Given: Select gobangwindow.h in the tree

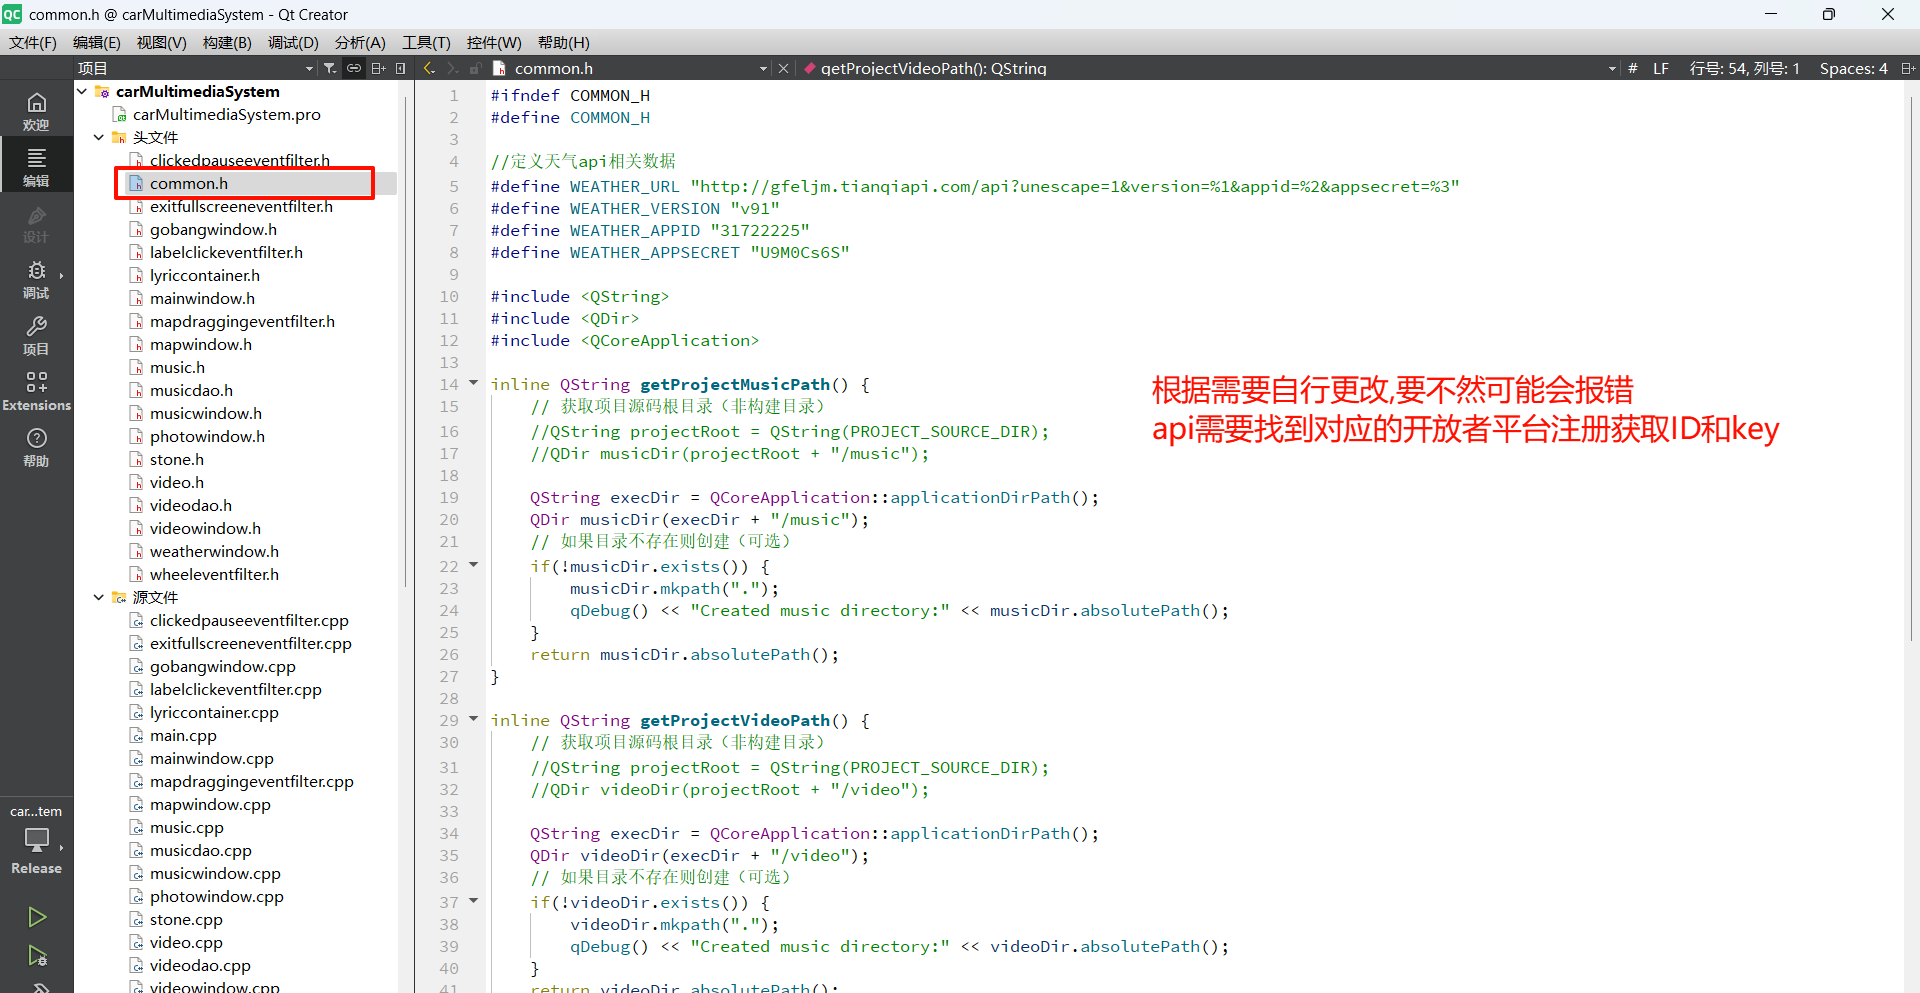Looking at the screenshot, I should coord(213,229).
